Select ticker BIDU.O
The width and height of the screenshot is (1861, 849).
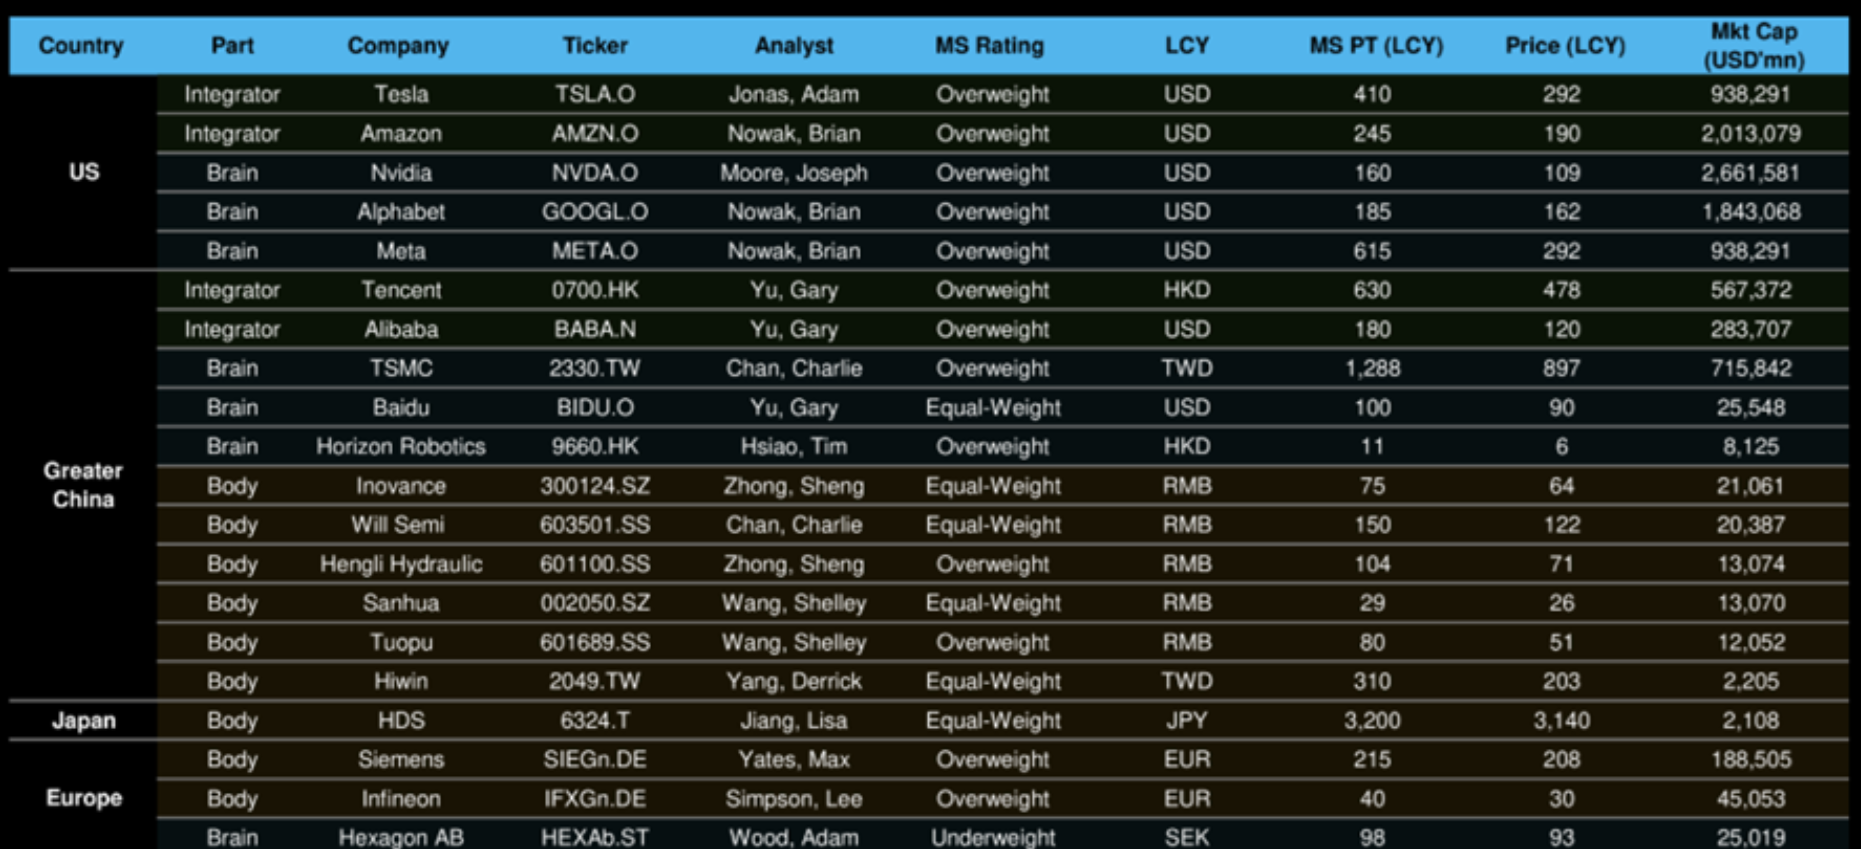click(595, 408)
